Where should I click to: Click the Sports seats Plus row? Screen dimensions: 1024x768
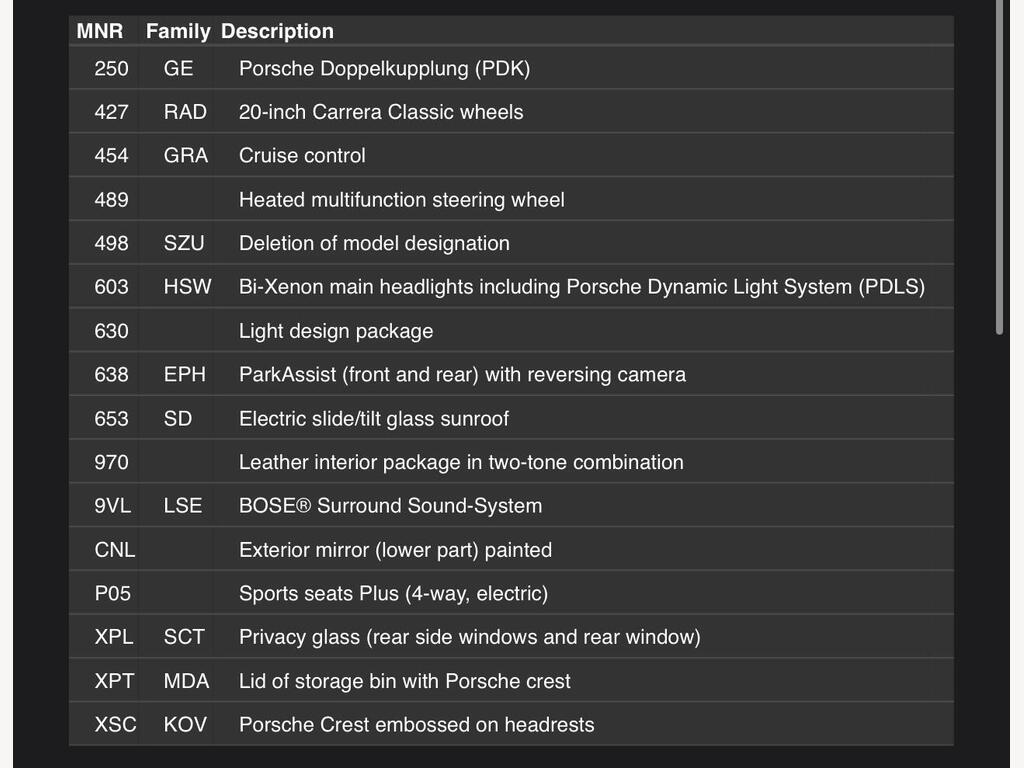coord(511,593)
